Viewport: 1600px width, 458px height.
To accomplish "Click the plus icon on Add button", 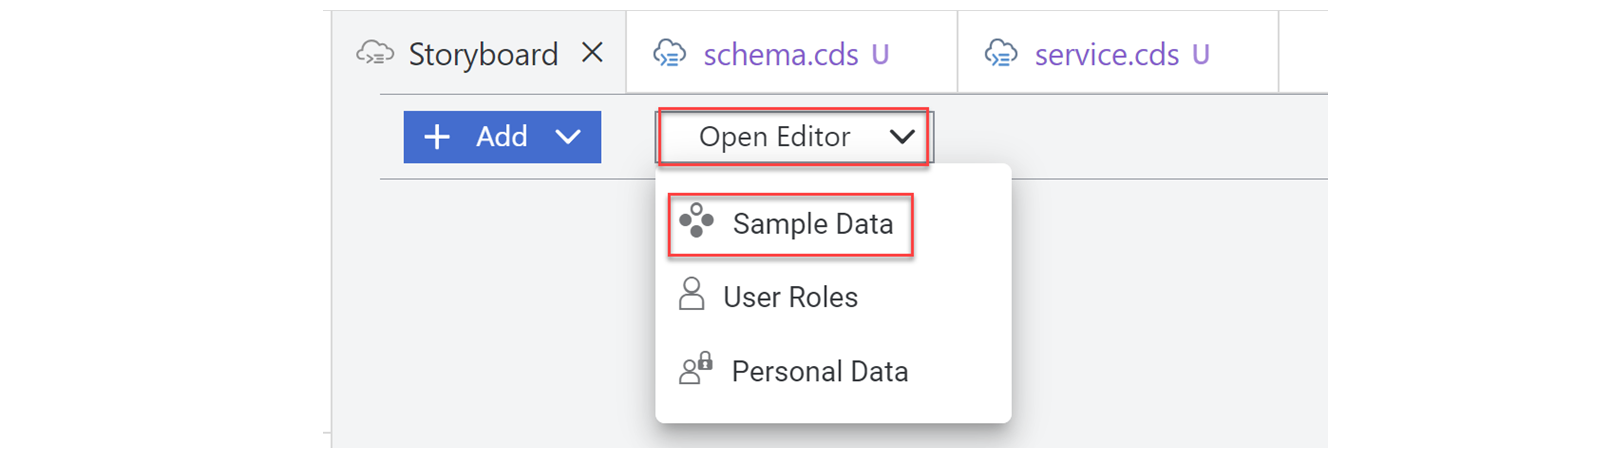I will [x=437, y=137].
